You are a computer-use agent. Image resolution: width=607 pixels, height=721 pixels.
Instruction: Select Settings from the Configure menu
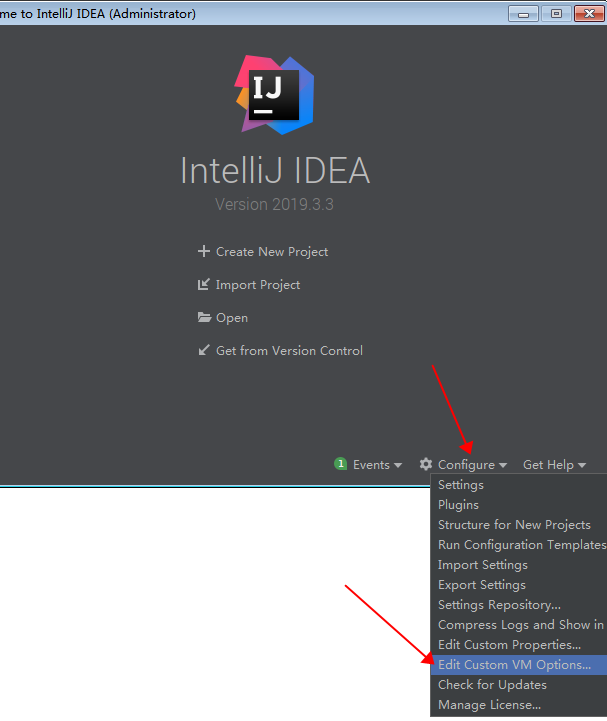(x=461, y=485)
